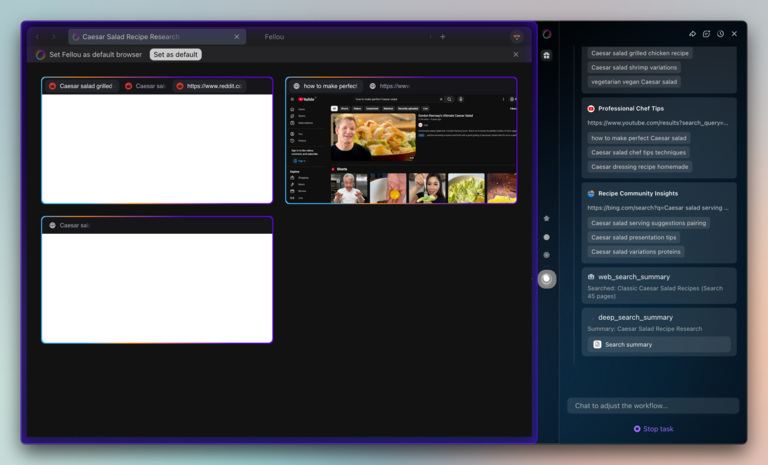
Task: Click the Professional Chef Tips heading
Action: (x=631, y=108)
